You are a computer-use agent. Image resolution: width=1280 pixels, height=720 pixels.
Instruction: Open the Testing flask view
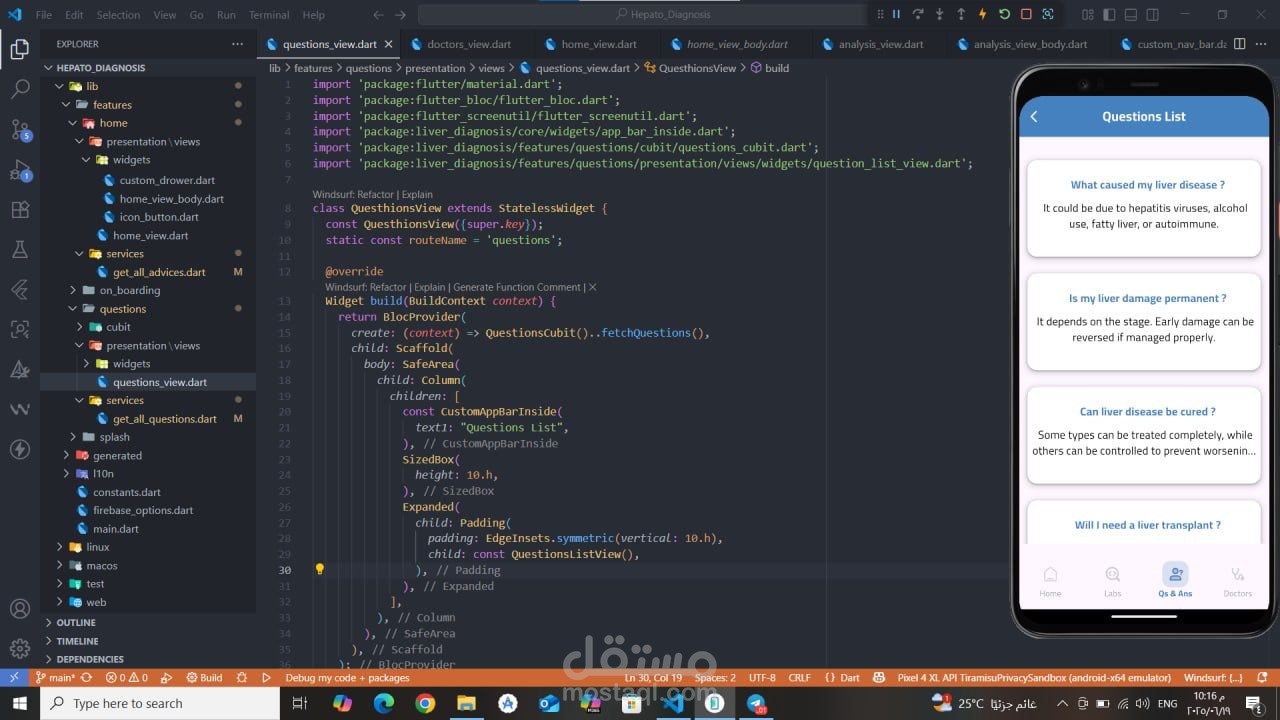click(20, 250)
